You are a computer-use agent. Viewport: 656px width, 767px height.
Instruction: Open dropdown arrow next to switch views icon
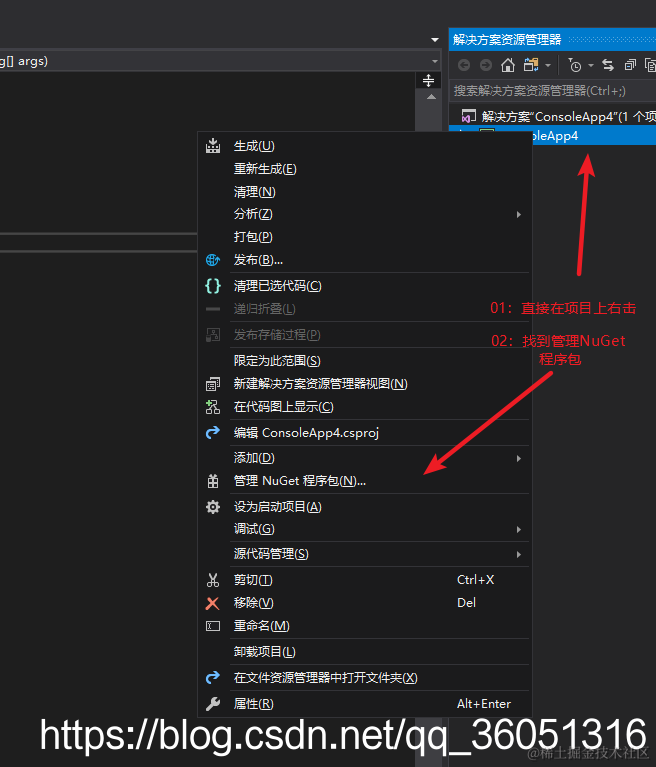[x=548, y=65]
